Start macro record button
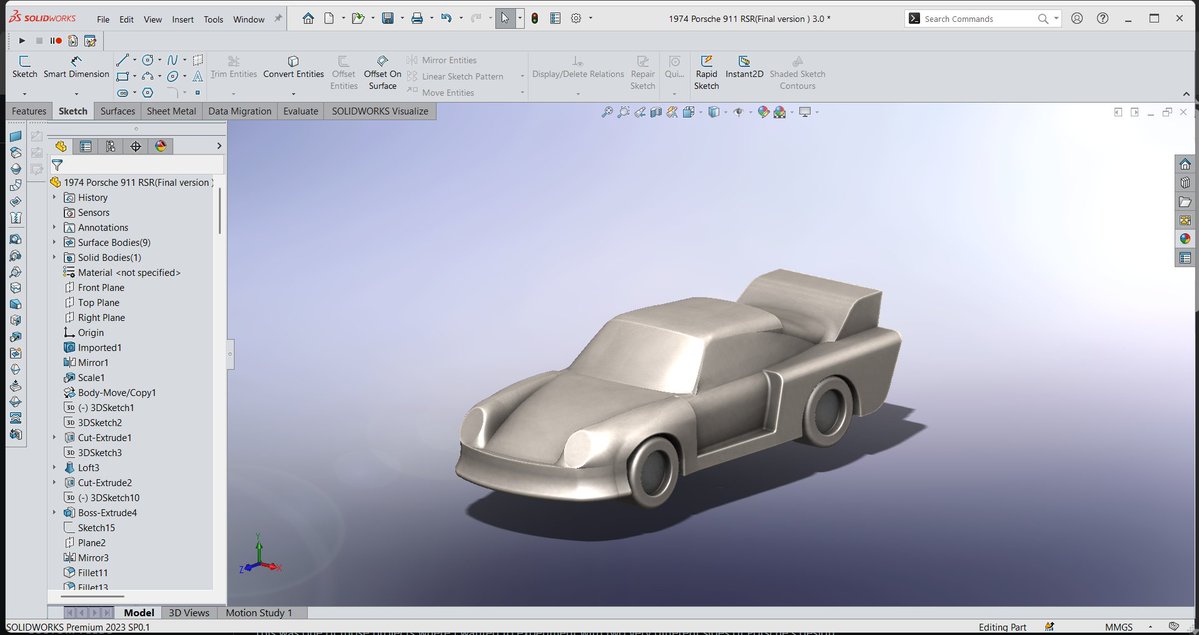This screenshot has width=1199, height=635. pyautogui.click(x=56, y=41)
